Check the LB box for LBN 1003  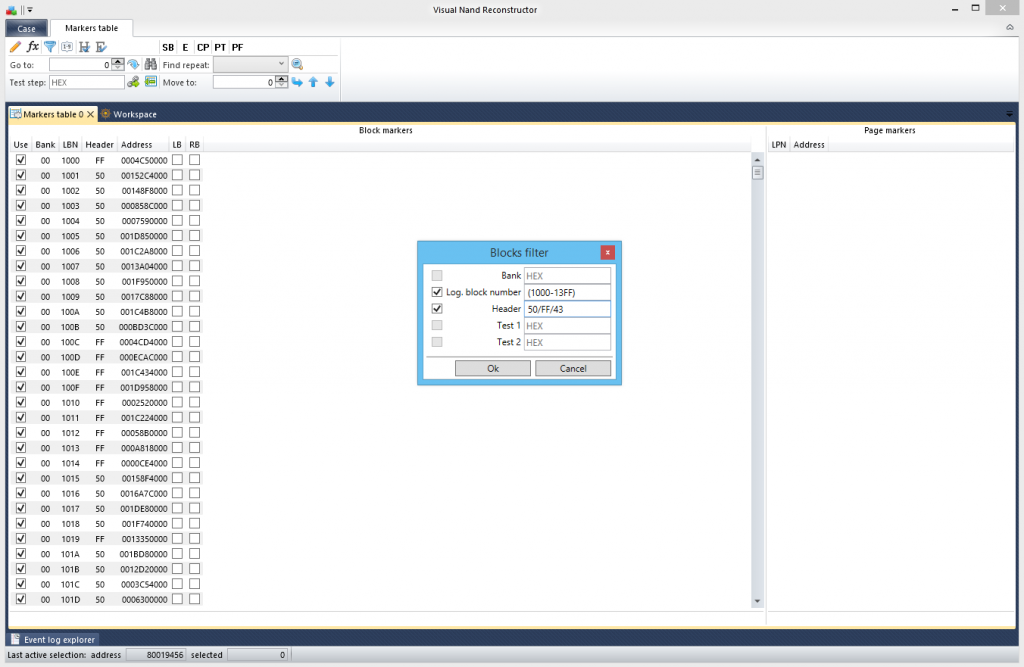click(177, 205)
